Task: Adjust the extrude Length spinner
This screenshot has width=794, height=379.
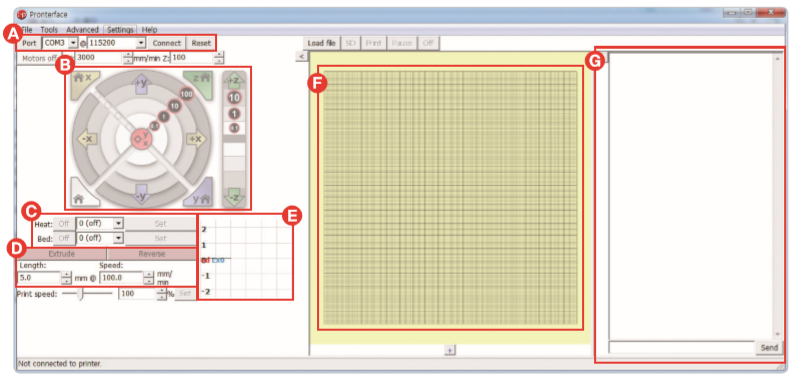Action: coord(66,278)
